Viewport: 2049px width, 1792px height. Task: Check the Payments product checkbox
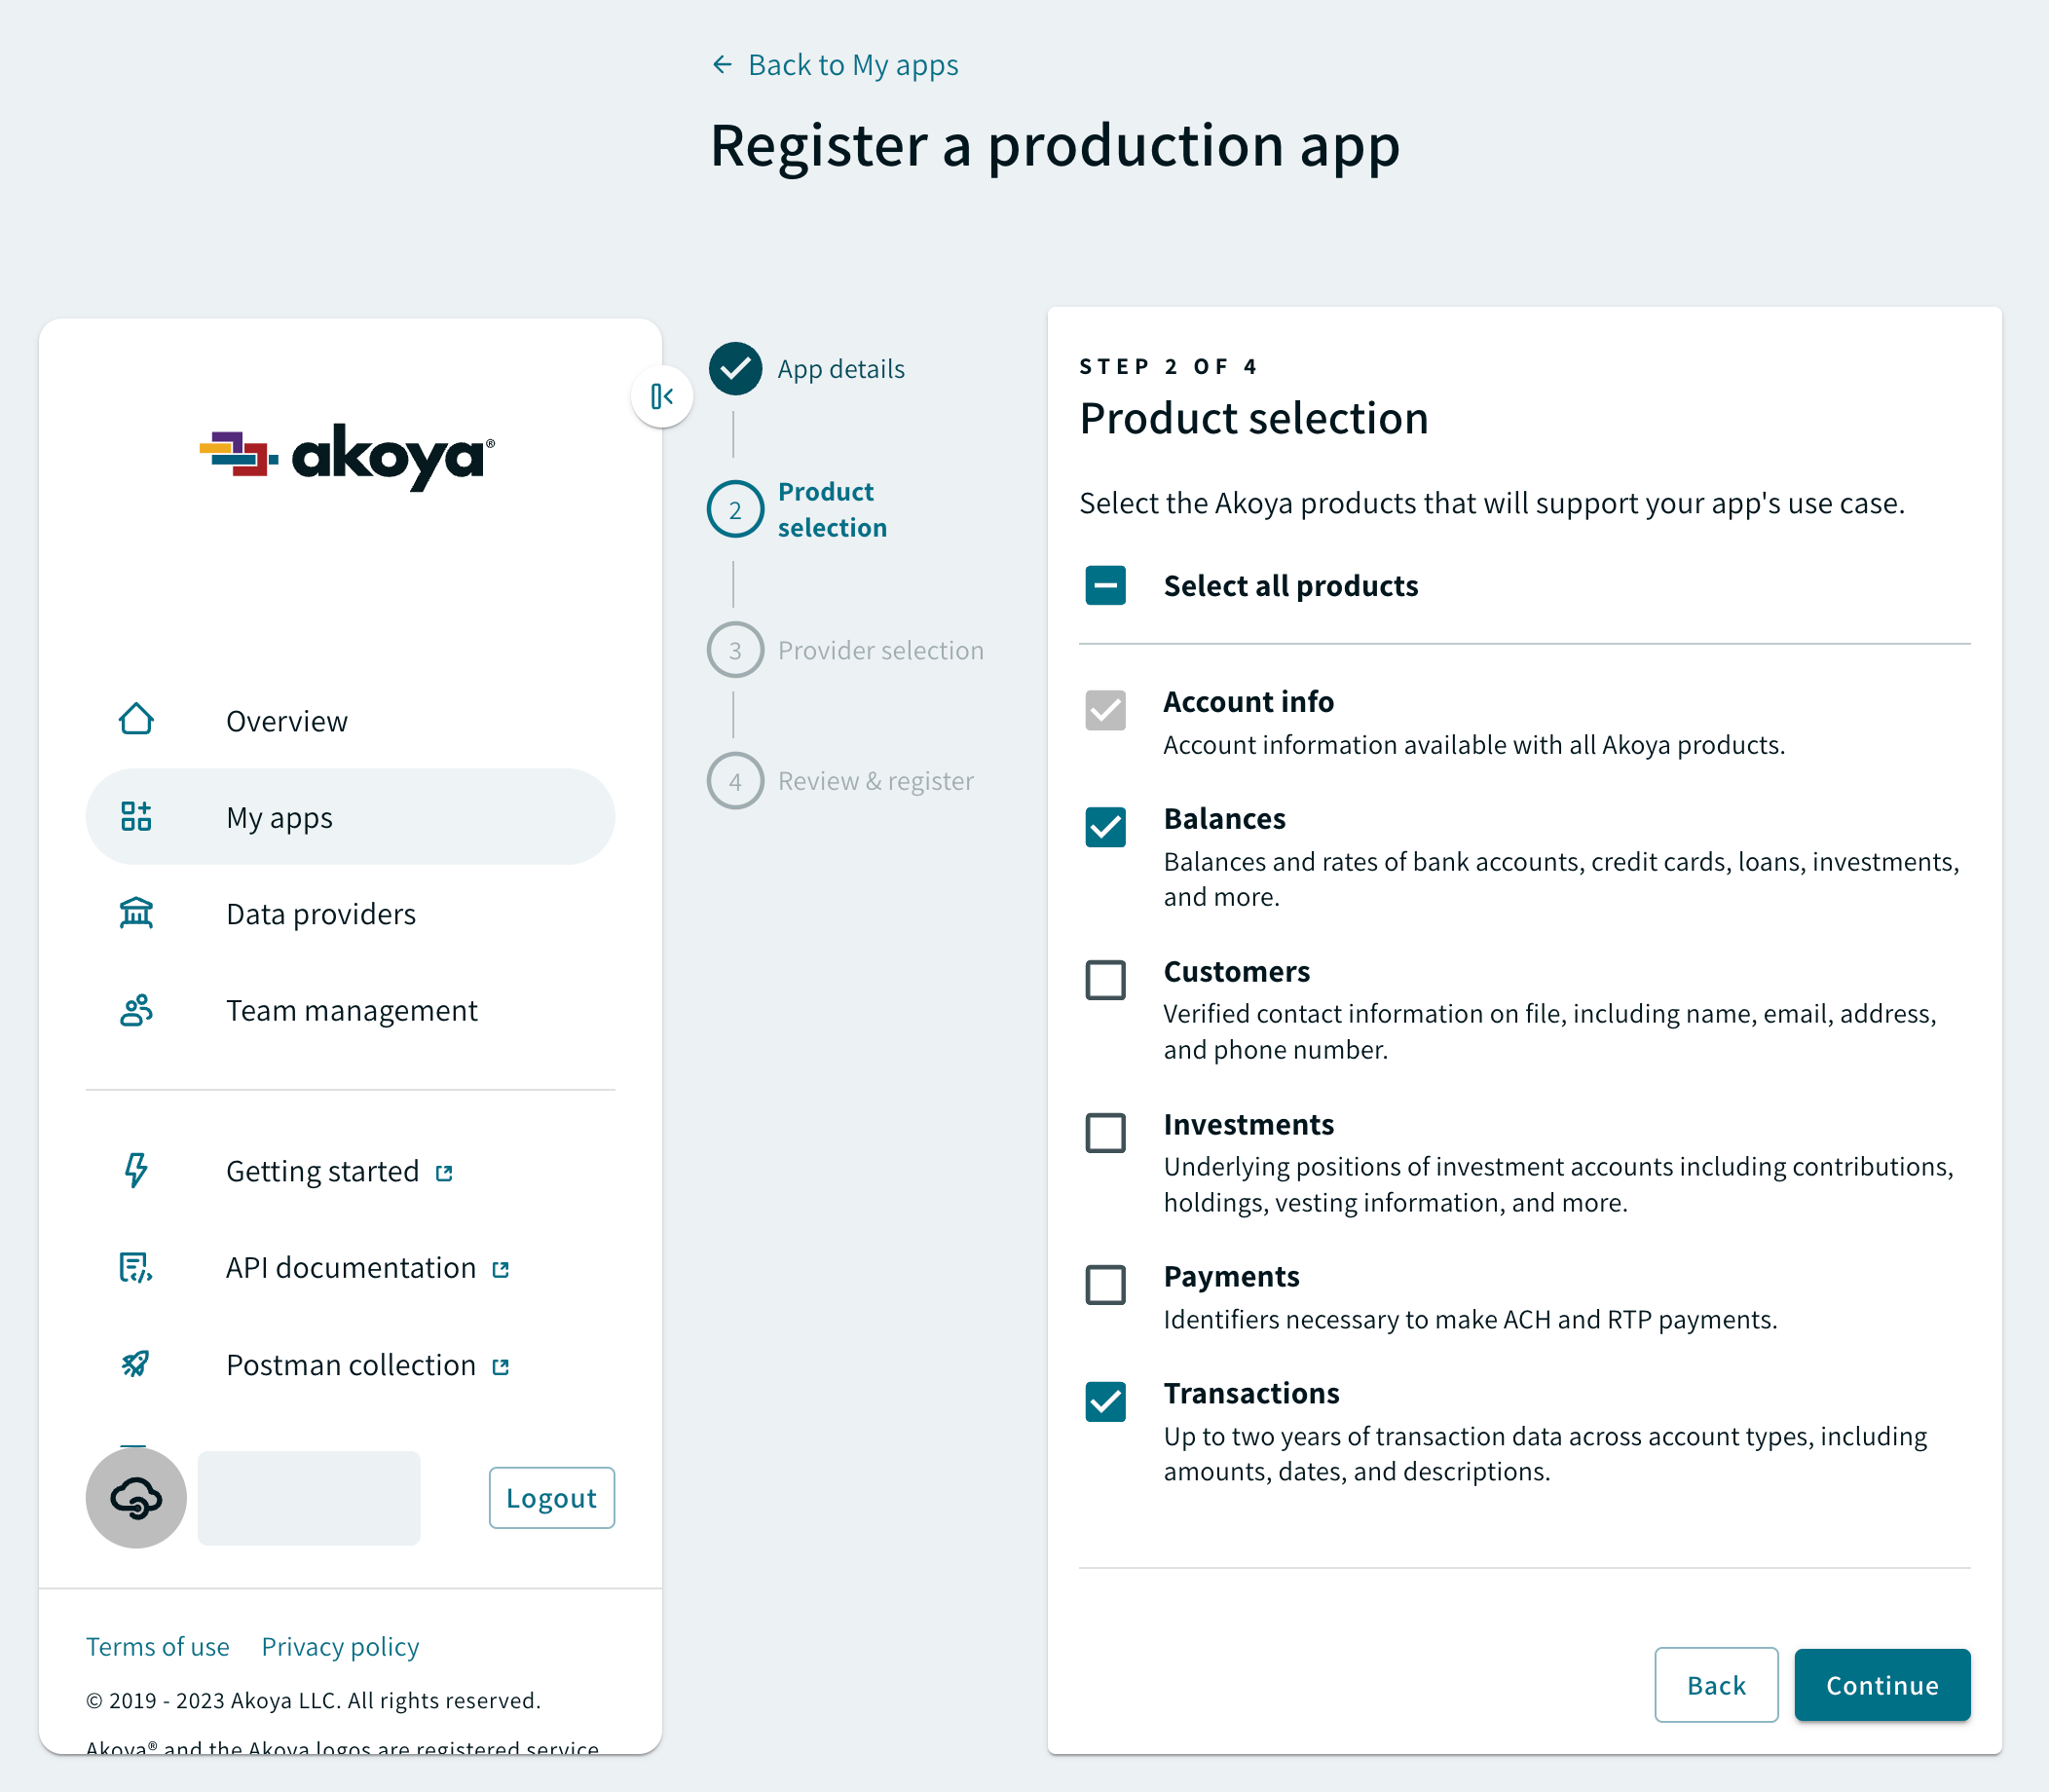coord(1105,1285)
